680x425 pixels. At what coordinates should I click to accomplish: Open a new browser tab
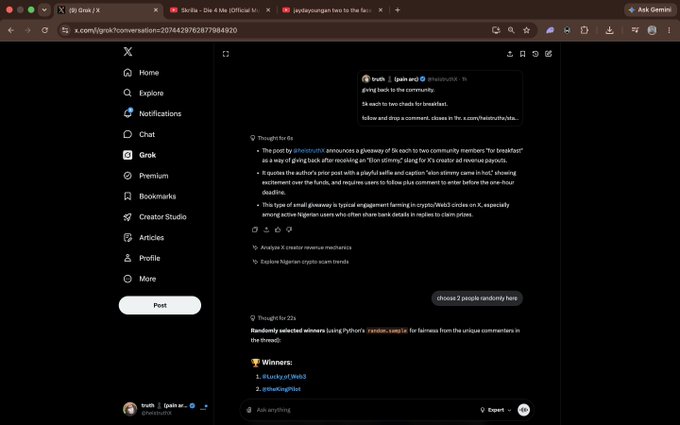[x=397, y=10]
